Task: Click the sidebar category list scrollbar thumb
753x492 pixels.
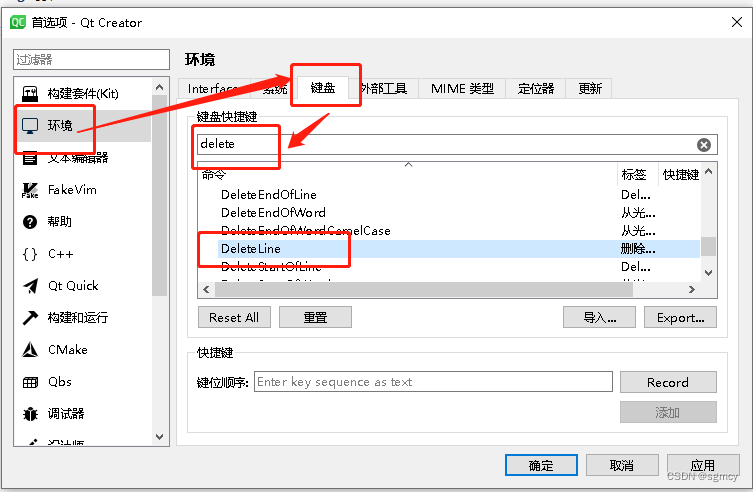Action: (x=160, y=196)
